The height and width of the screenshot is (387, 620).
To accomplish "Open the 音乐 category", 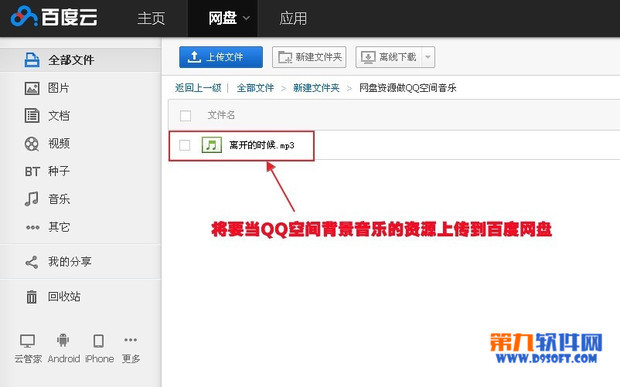I will tap(59, 199).
